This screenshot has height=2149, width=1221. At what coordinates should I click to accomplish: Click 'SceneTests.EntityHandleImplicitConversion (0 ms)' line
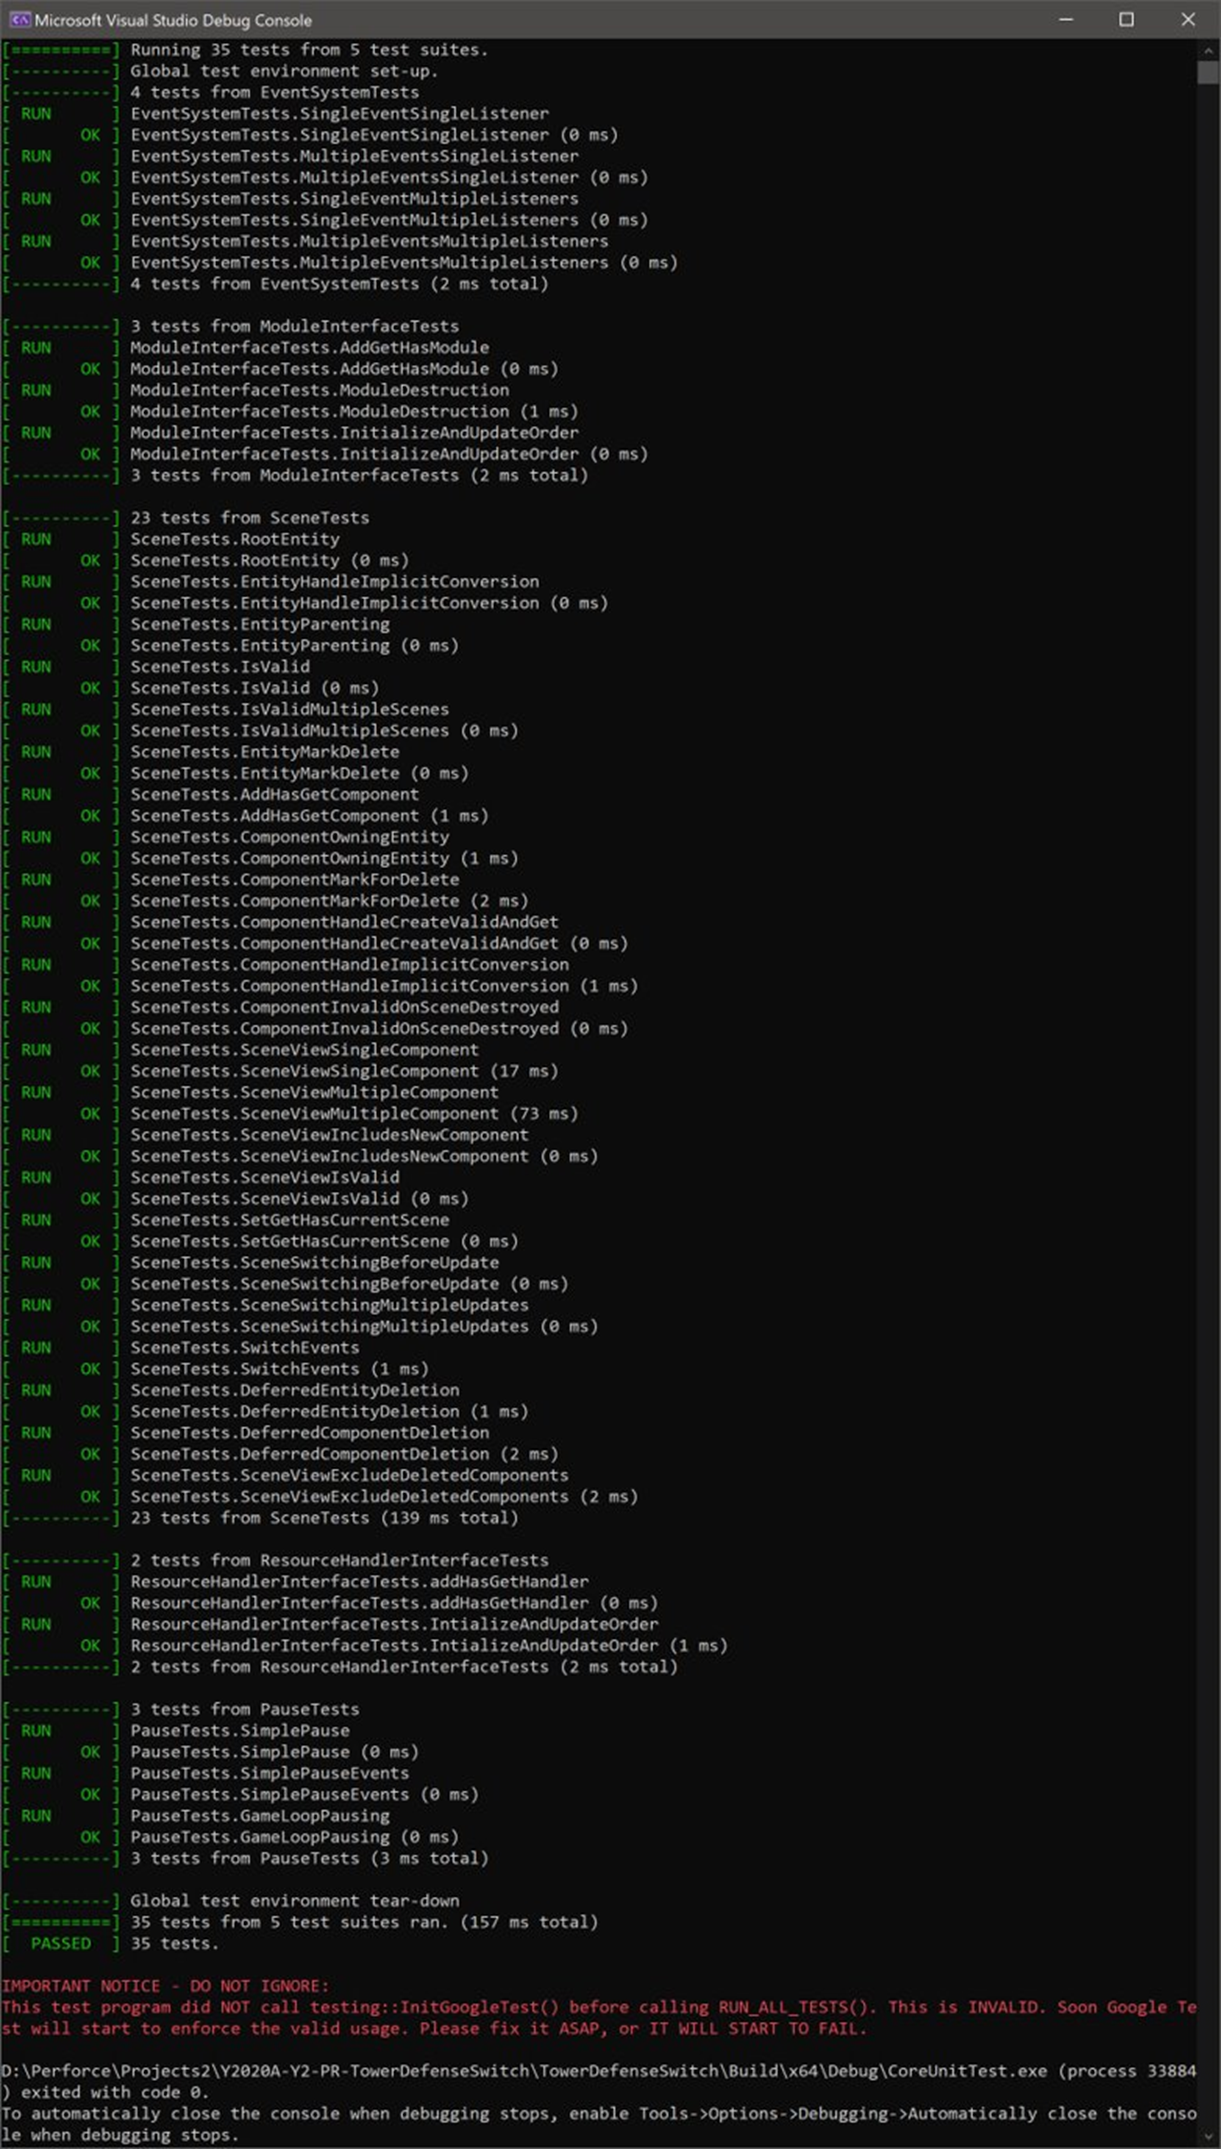tap(369, 603)
